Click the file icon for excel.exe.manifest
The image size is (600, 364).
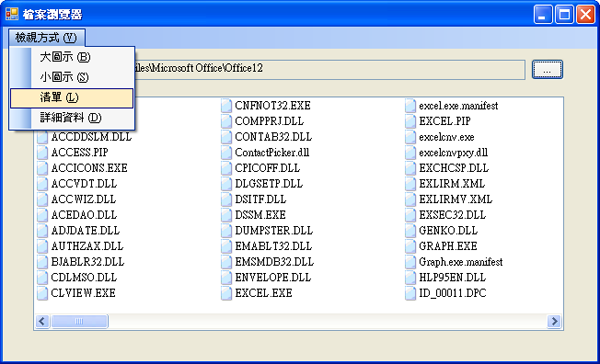pos(411,106)
